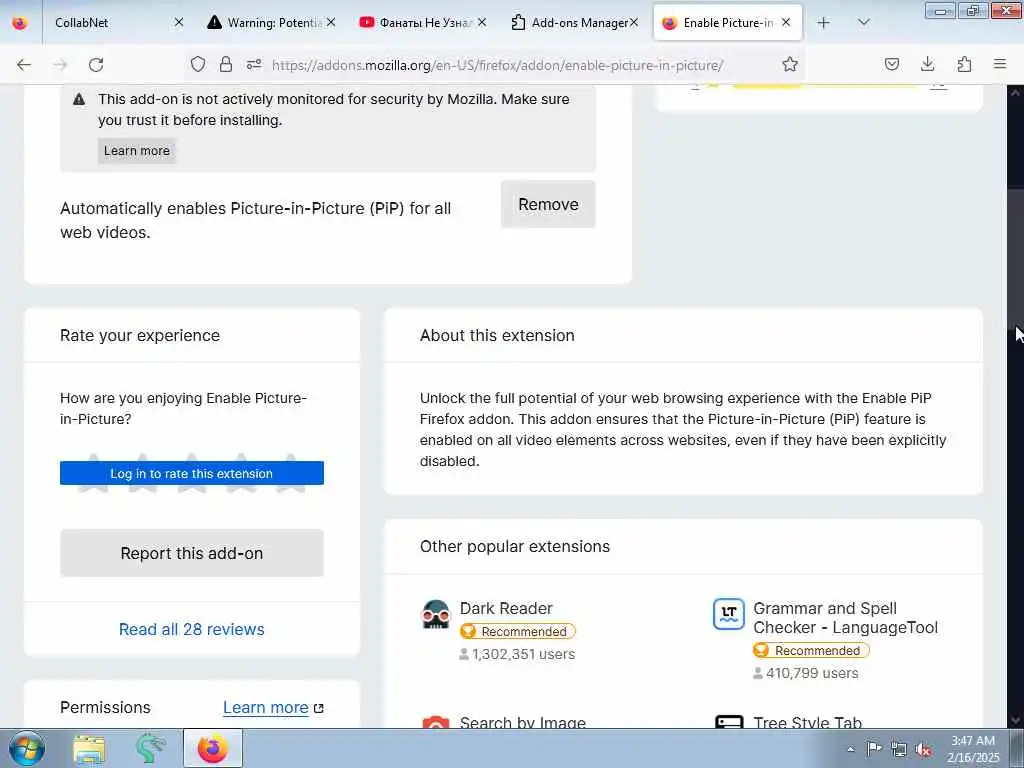
Task: Close the Enable Picture-in-Picture tab
Action: point(786,23)
